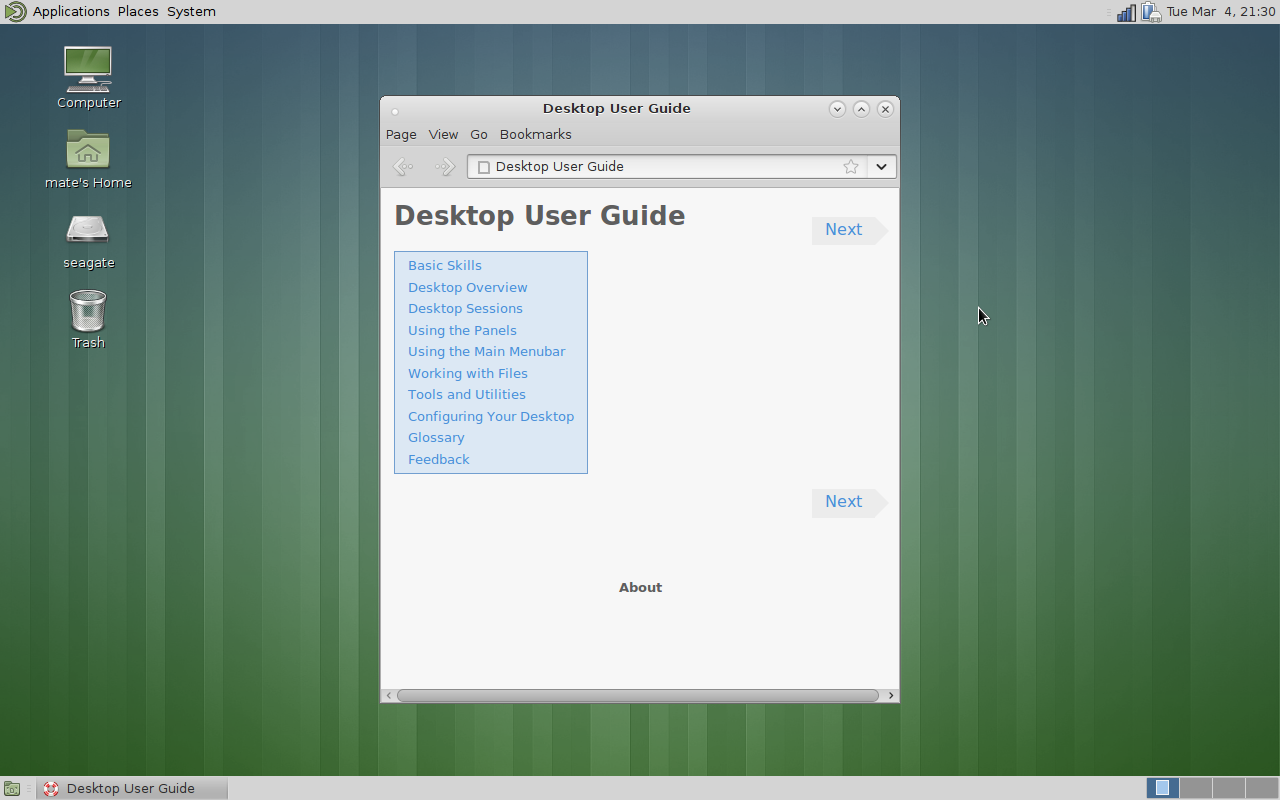The image size is (1280, 800).
Task: Open the Computer desktop icon
Action: [x=88, y=69]
